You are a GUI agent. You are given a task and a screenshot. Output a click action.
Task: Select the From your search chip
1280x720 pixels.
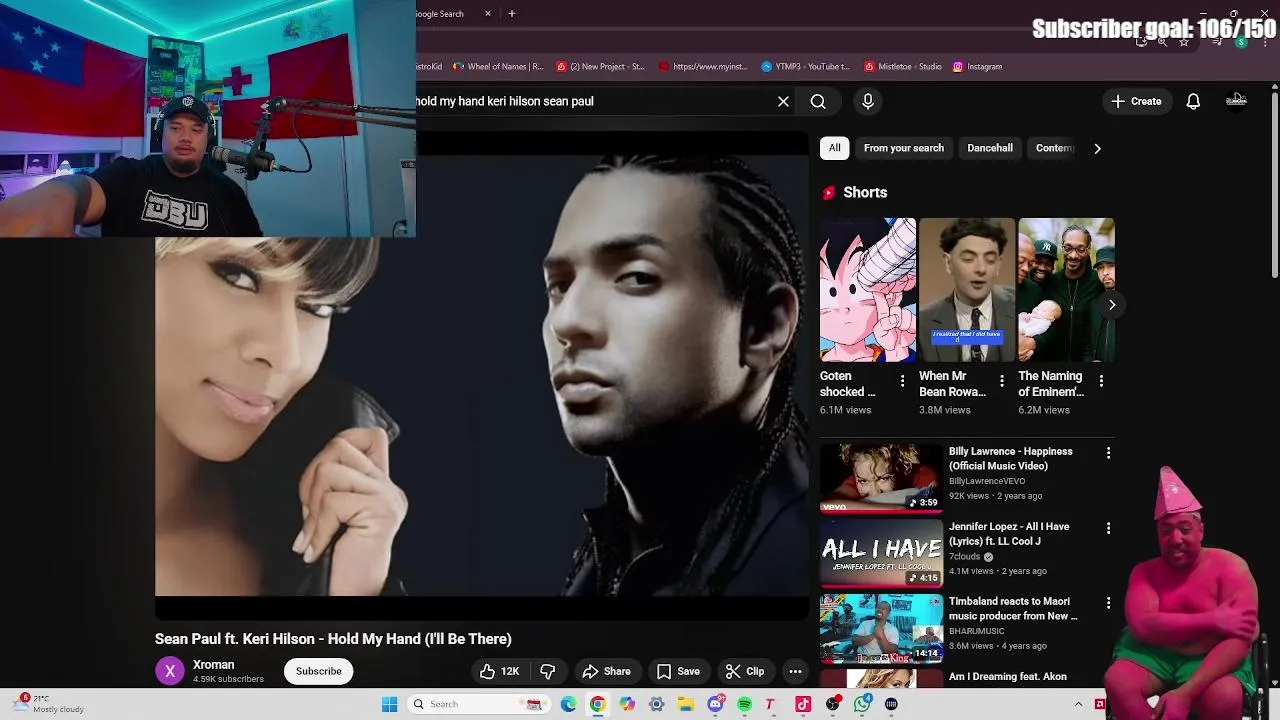coord(903,148)
